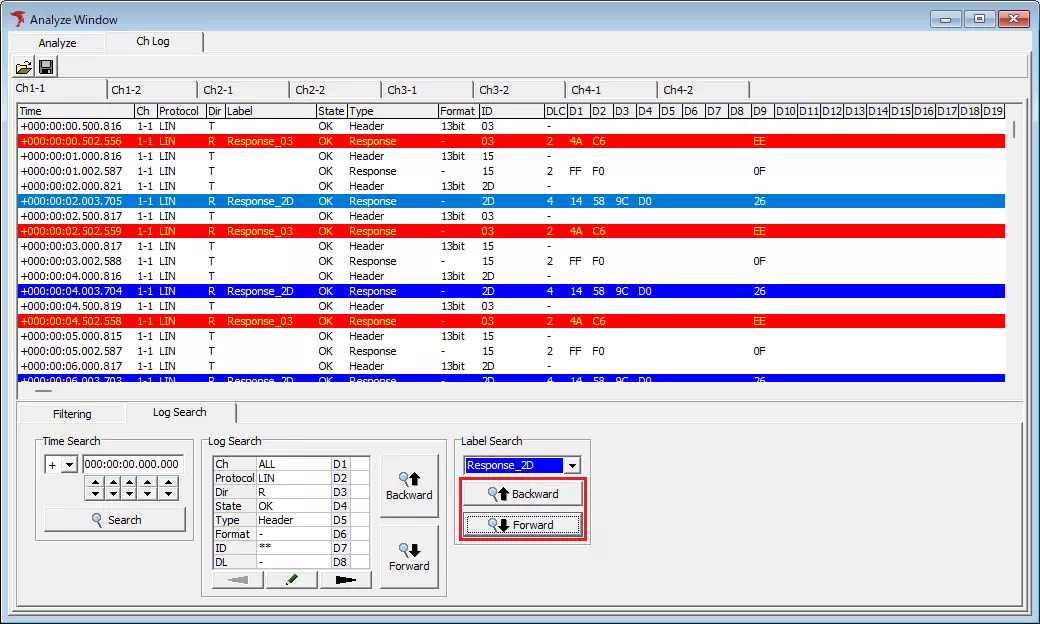Save the log with floppy disk icon

point(46,67)
